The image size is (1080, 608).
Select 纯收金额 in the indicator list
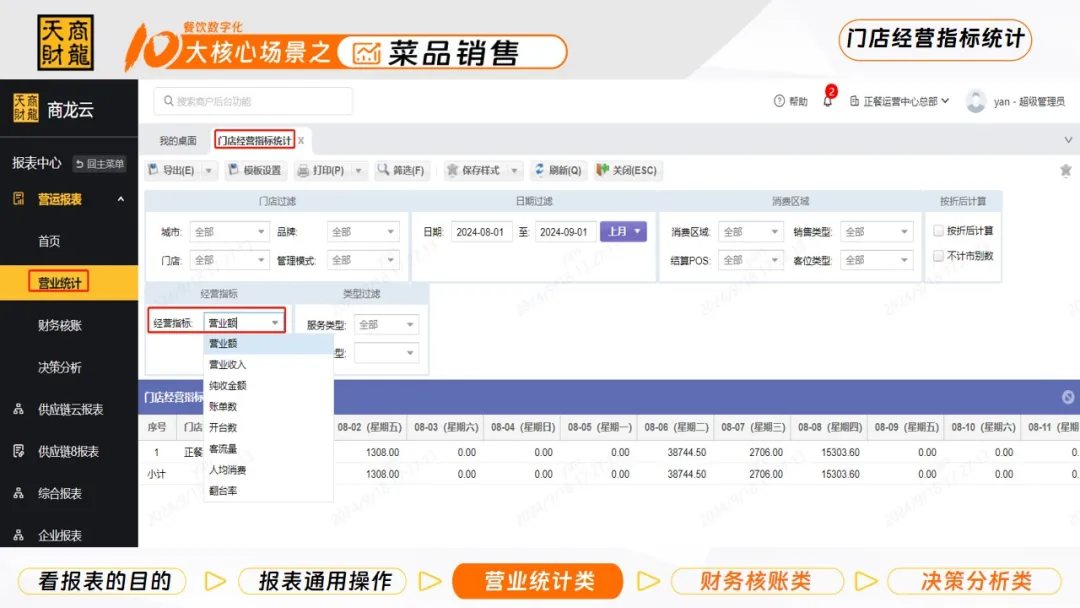[x=269, y=386]
